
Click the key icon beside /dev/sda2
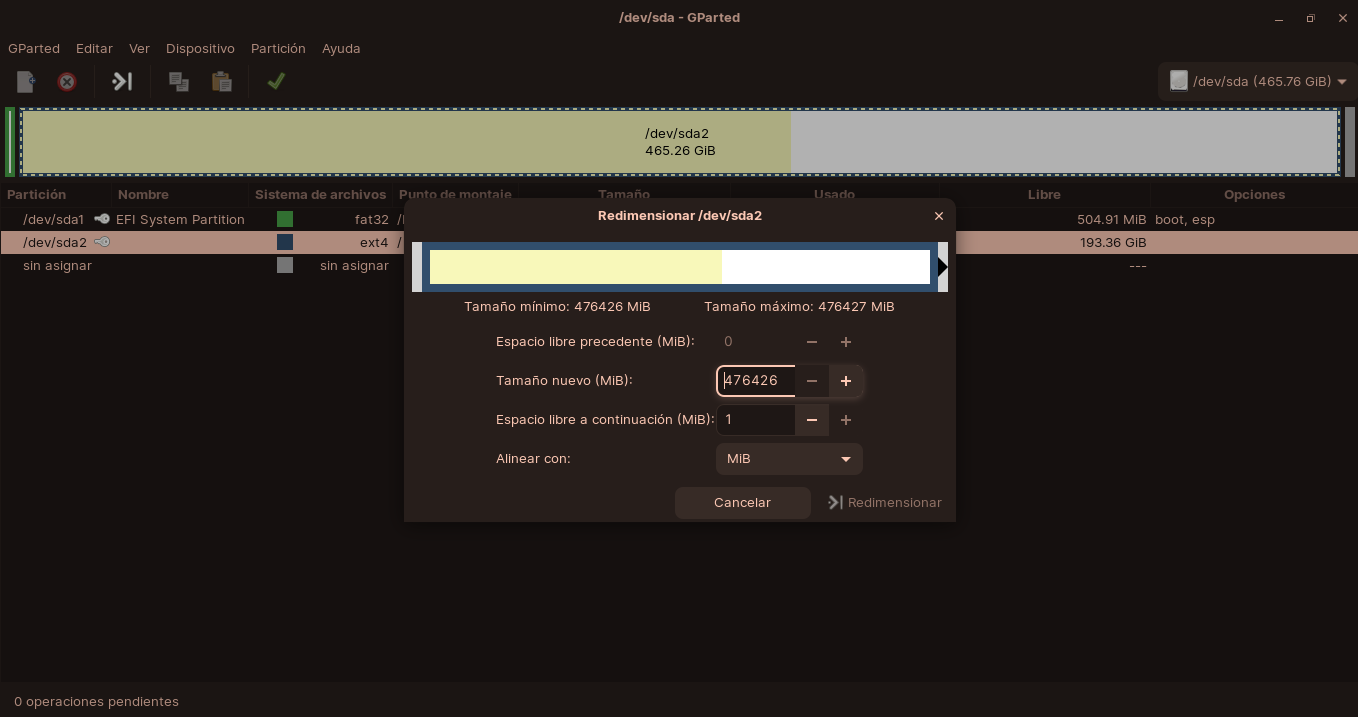coord(101,242)
